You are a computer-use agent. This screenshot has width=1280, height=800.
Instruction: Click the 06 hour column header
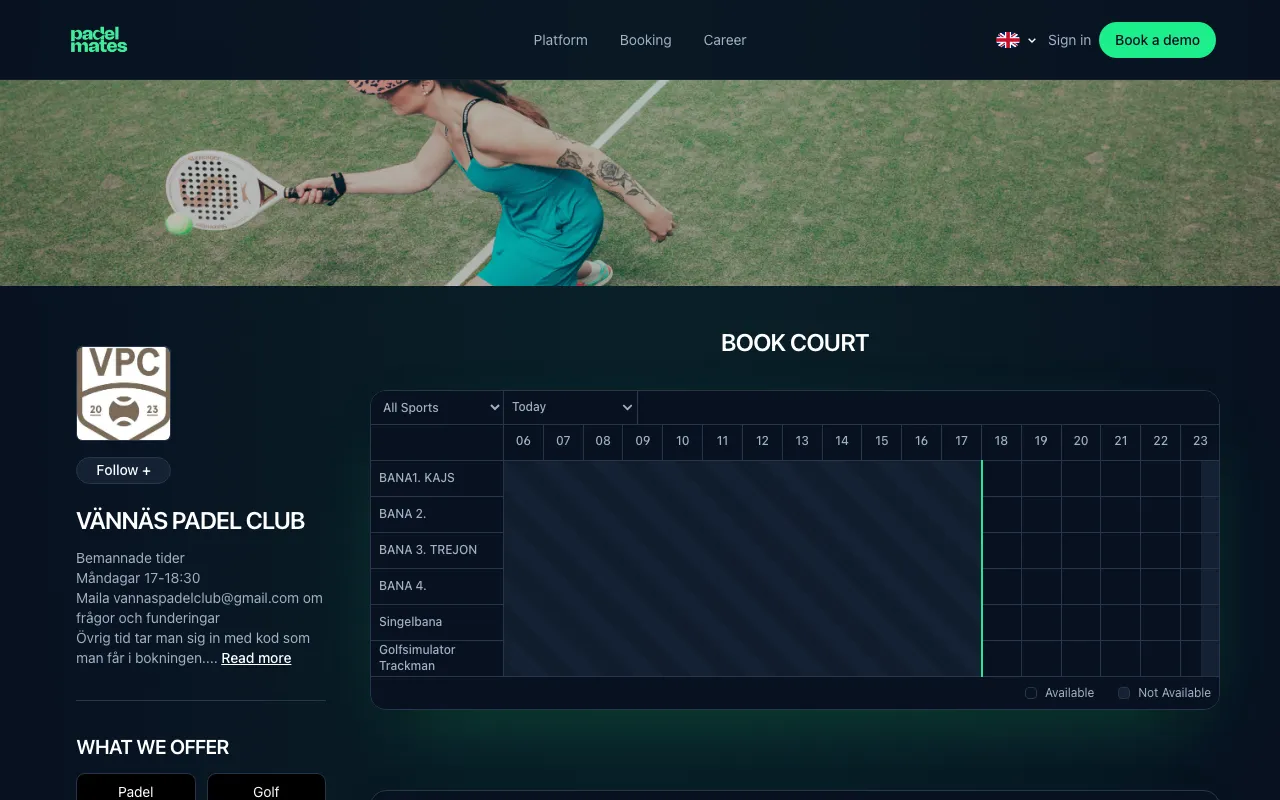tap(523, 441)
